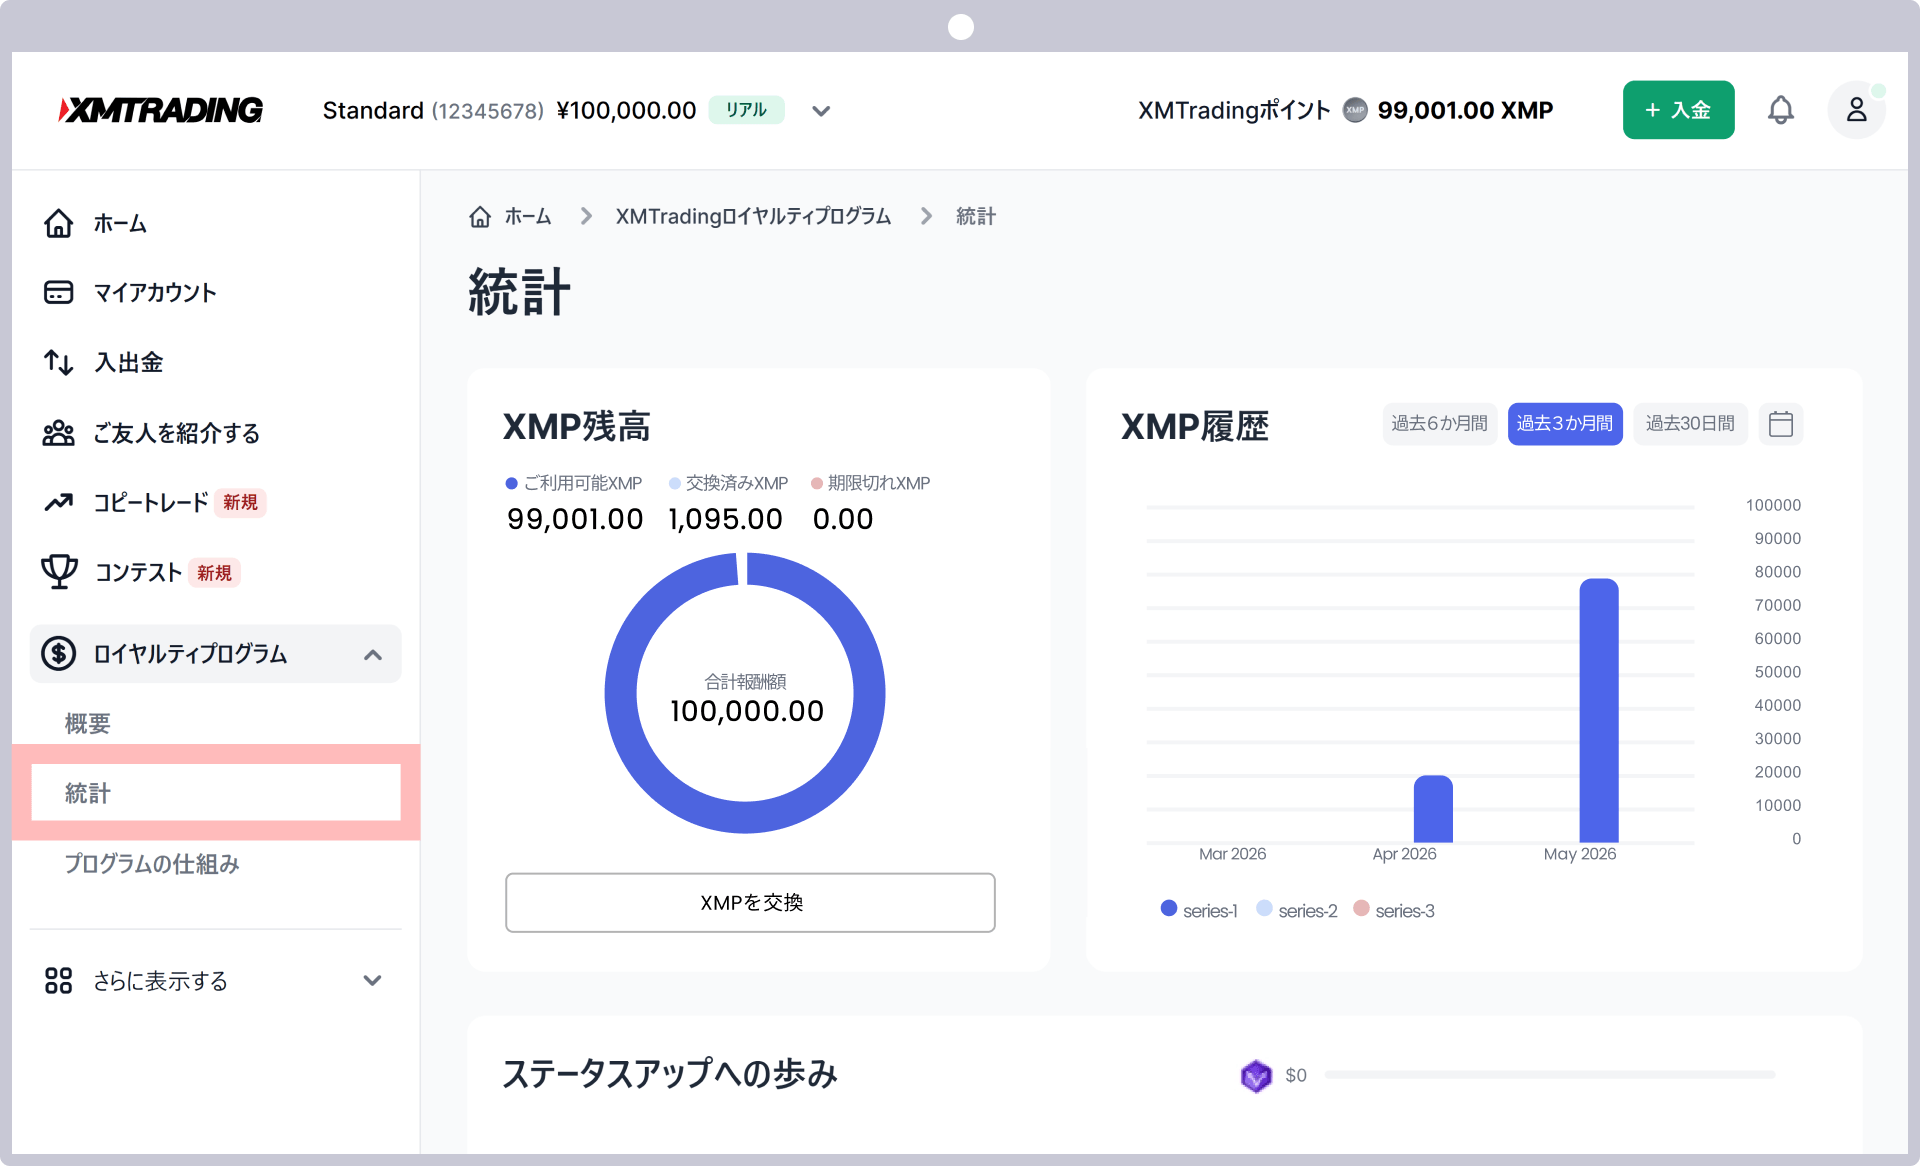Screen dimensions: 1920x1166
Task: Toggle series-2 legend in the chart
Action: [x=1297, y=910]
